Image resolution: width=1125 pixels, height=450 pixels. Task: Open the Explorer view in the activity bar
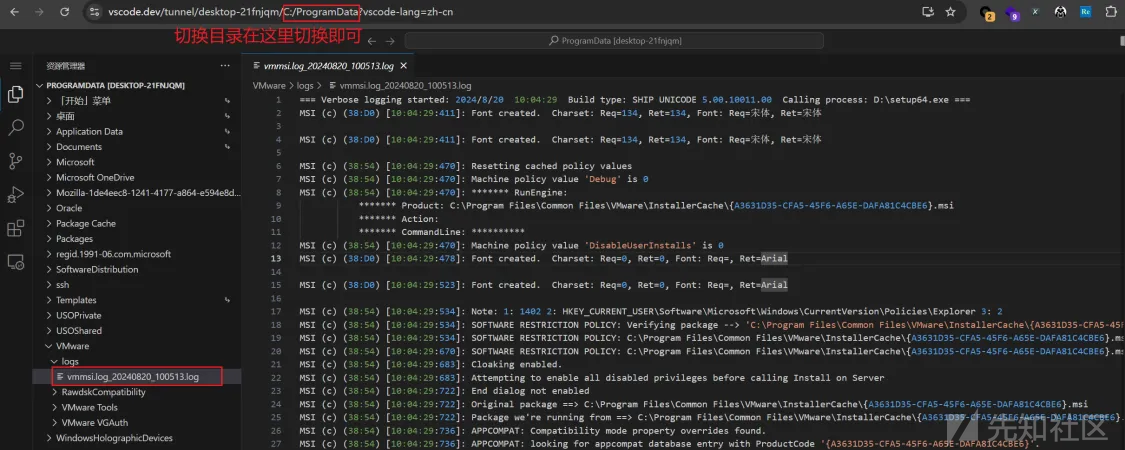coord(15,94)
